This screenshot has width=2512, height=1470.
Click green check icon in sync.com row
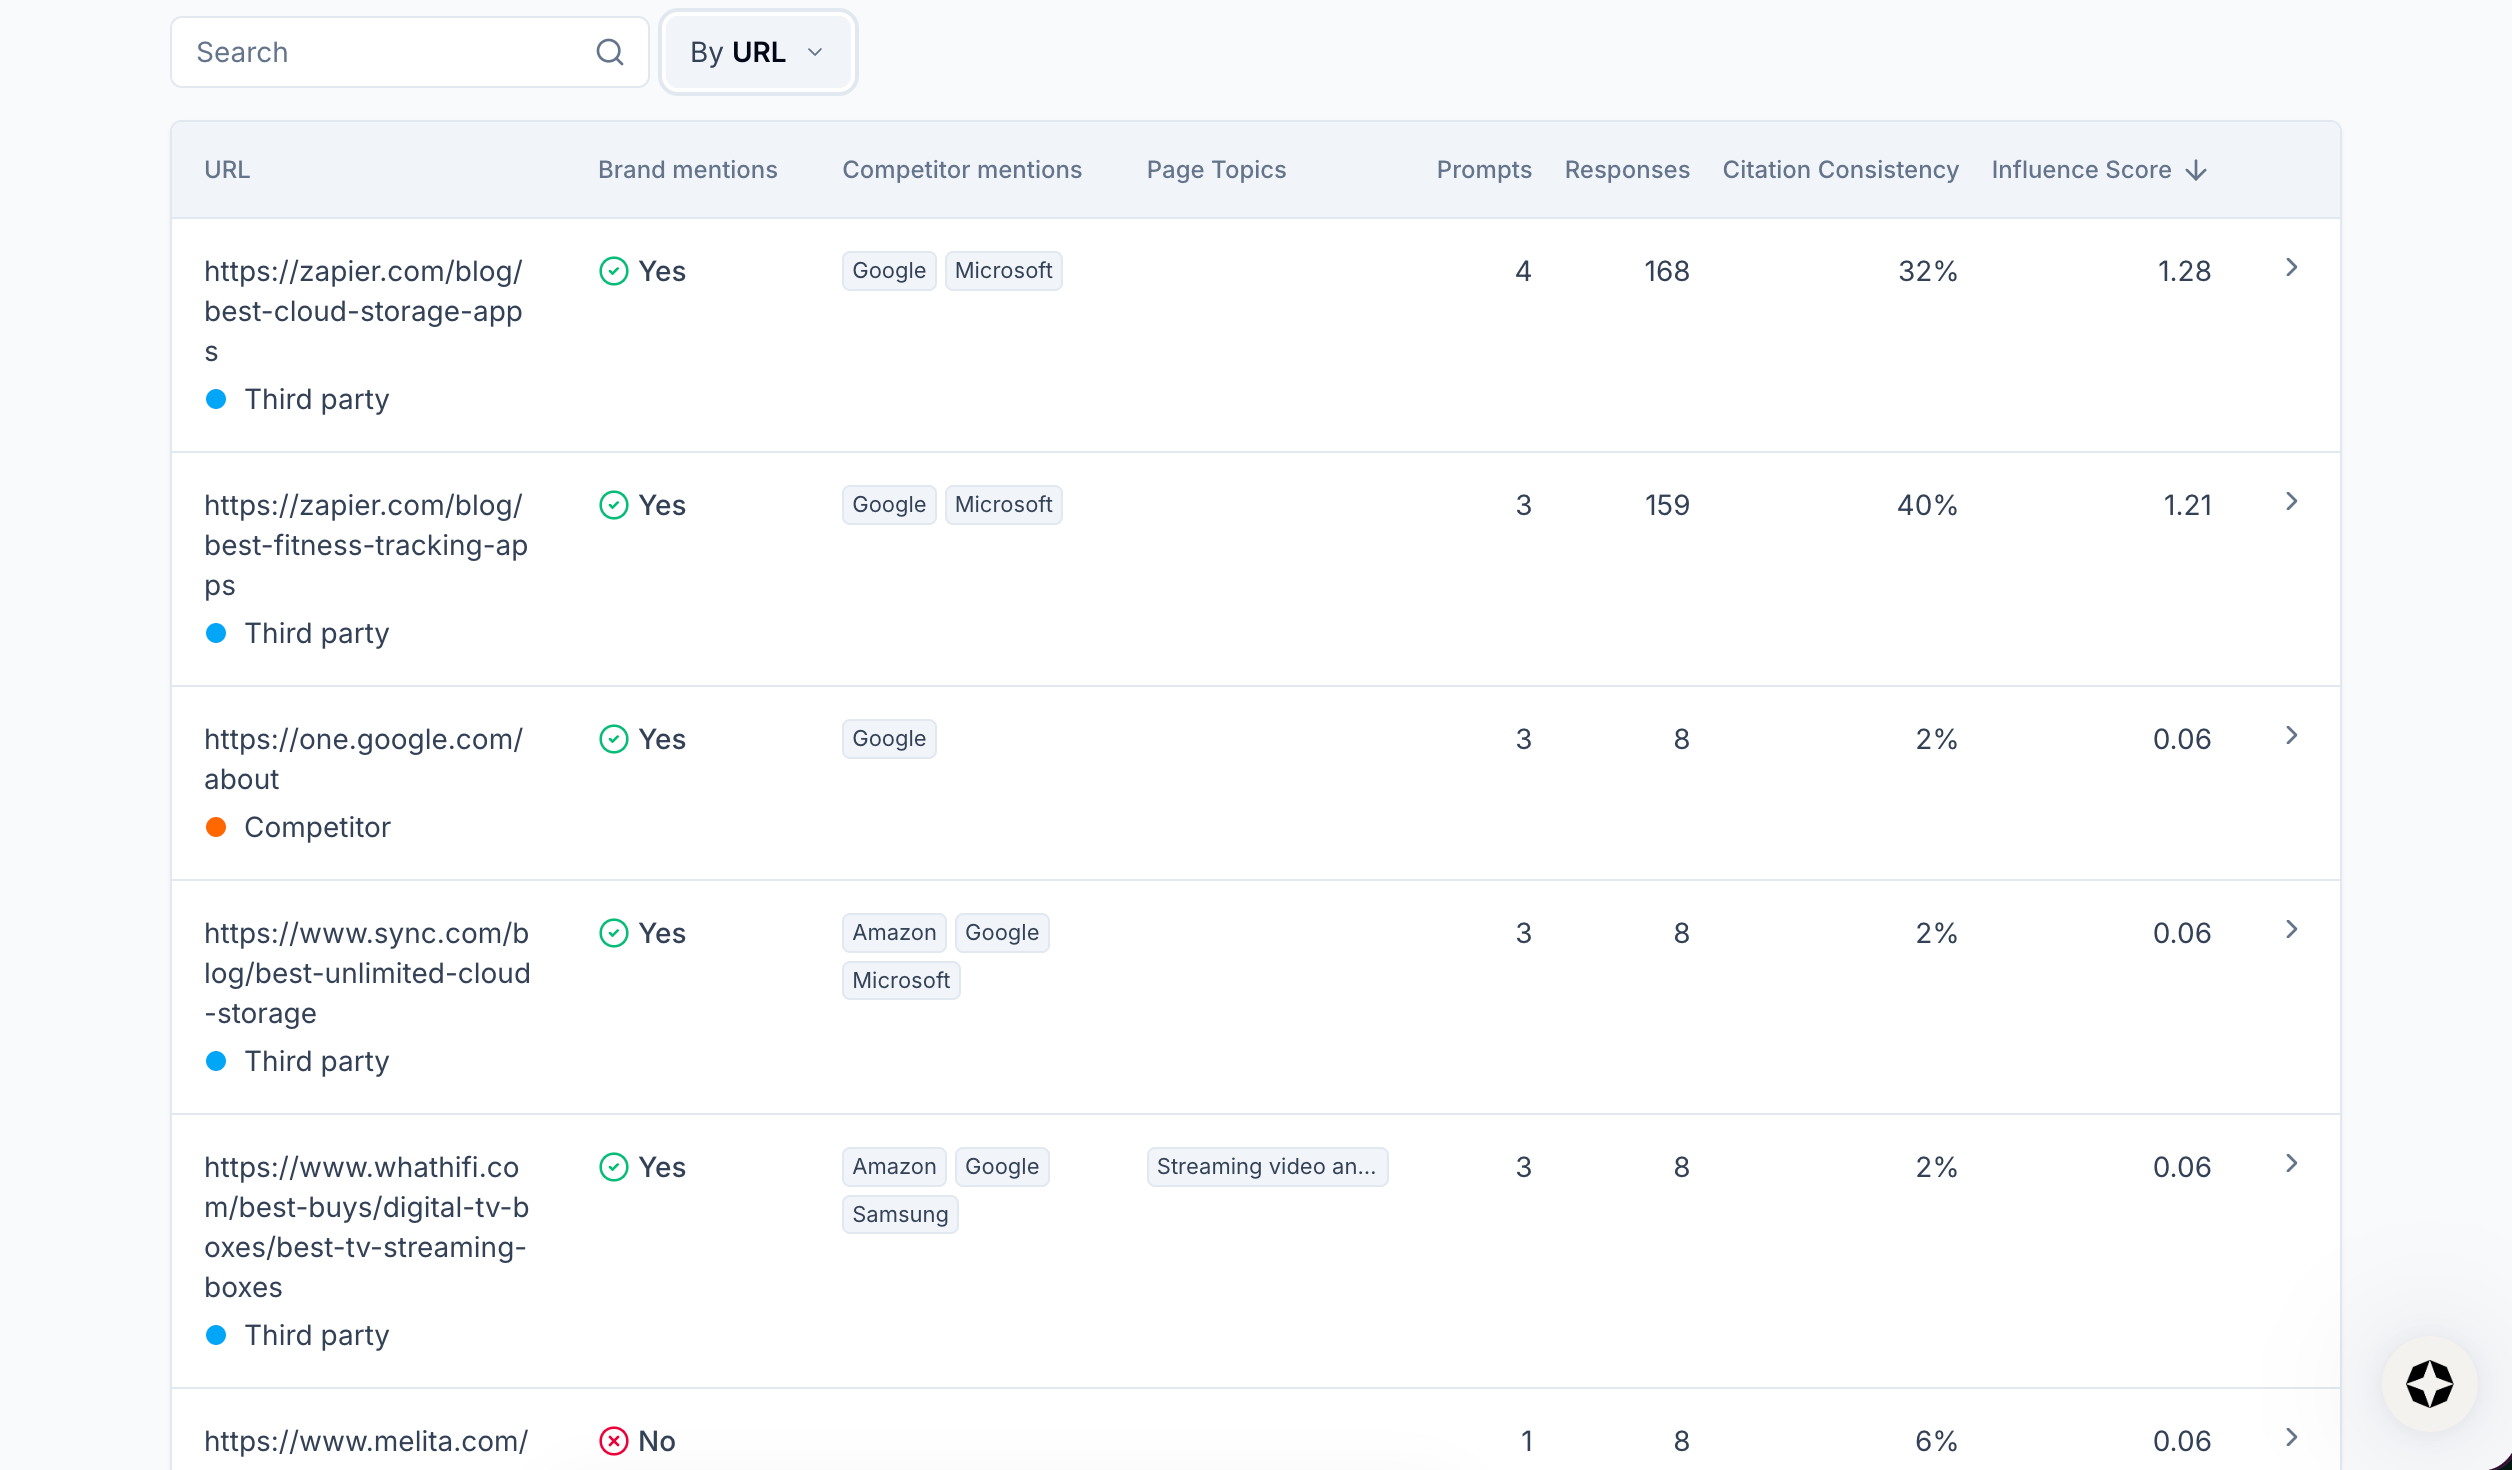click(613, 933)
